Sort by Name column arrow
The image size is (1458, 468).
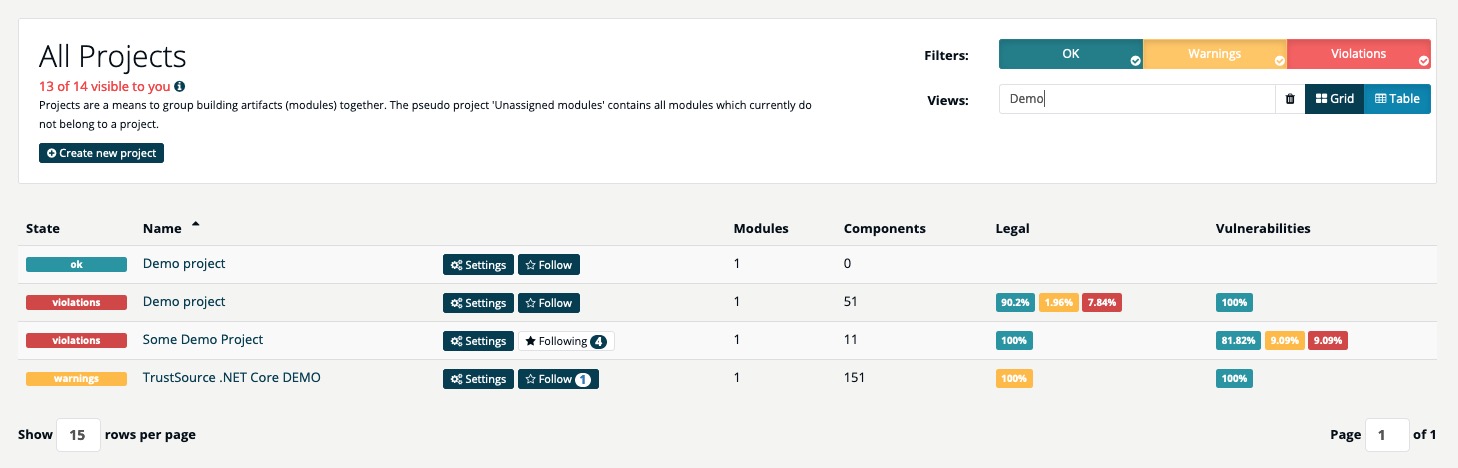(x=195, y=225)
